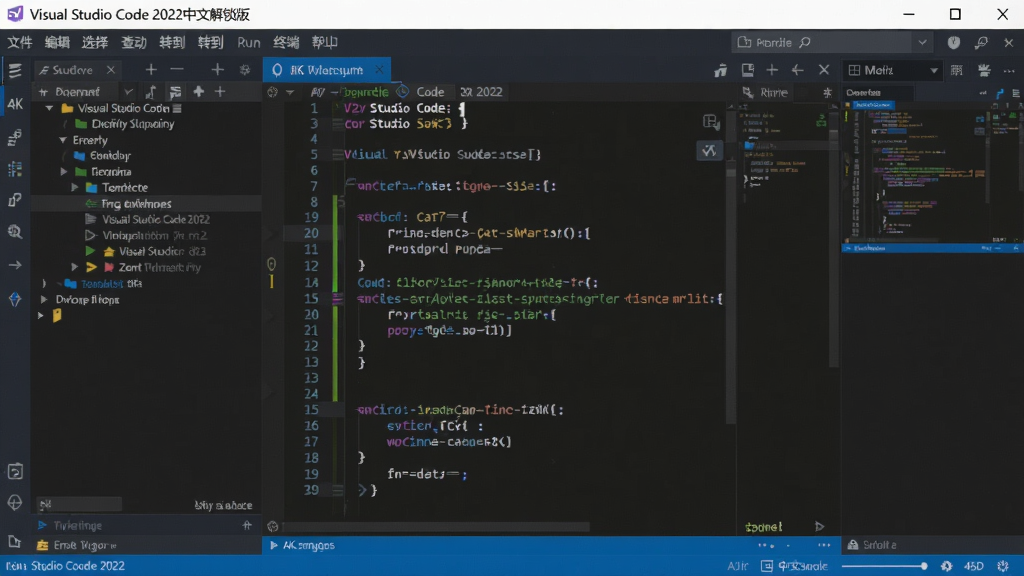1024x576 pixels.
Task: Expand the Zont tree item
Action: 74,267
